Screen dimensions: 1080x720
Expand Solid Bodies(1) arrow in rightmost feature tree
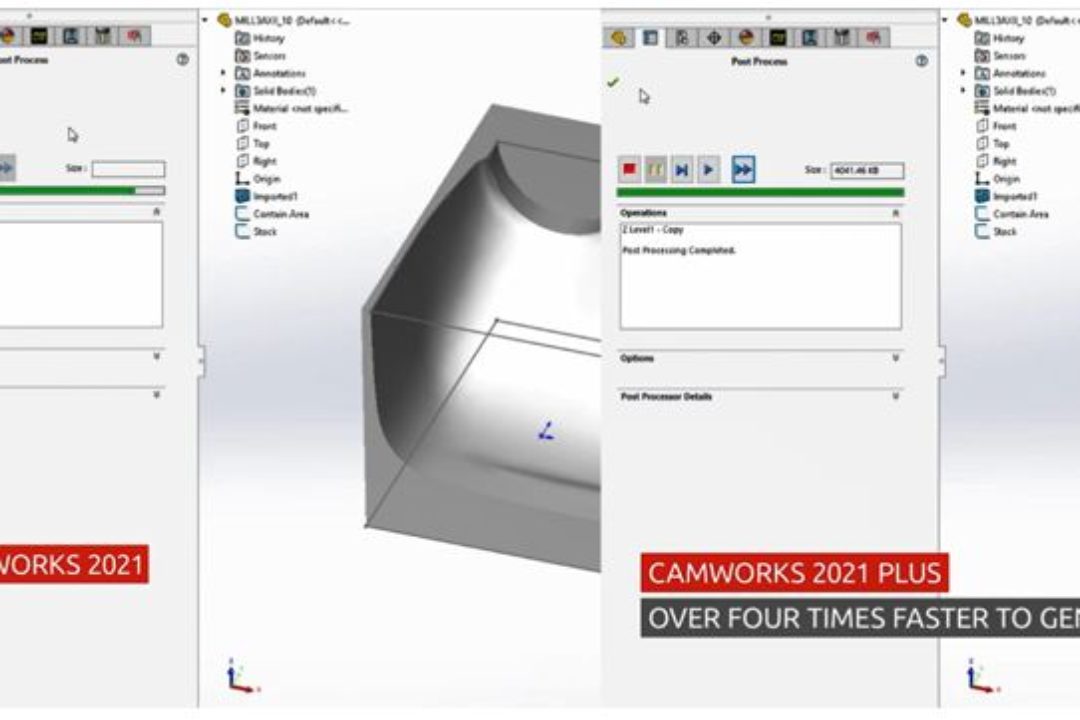coord(962,90)
